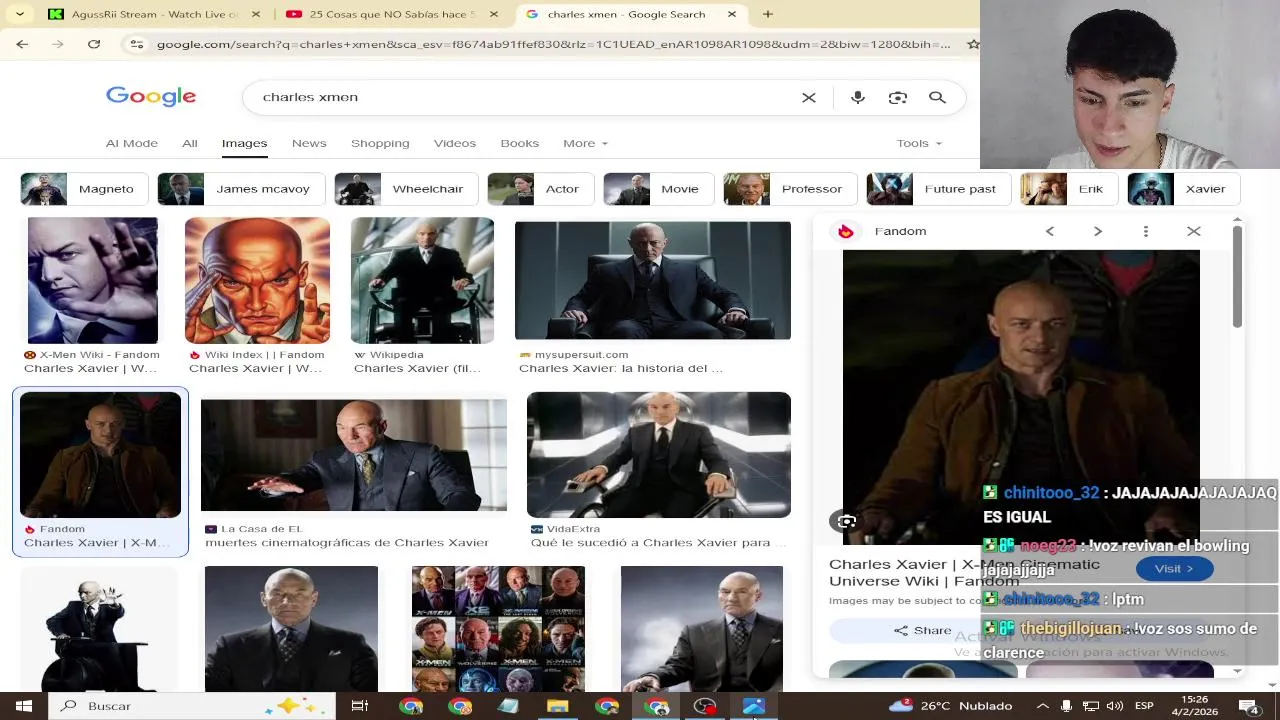Open the Wikipedia Charles Xavier image

(x=422, y=281)
